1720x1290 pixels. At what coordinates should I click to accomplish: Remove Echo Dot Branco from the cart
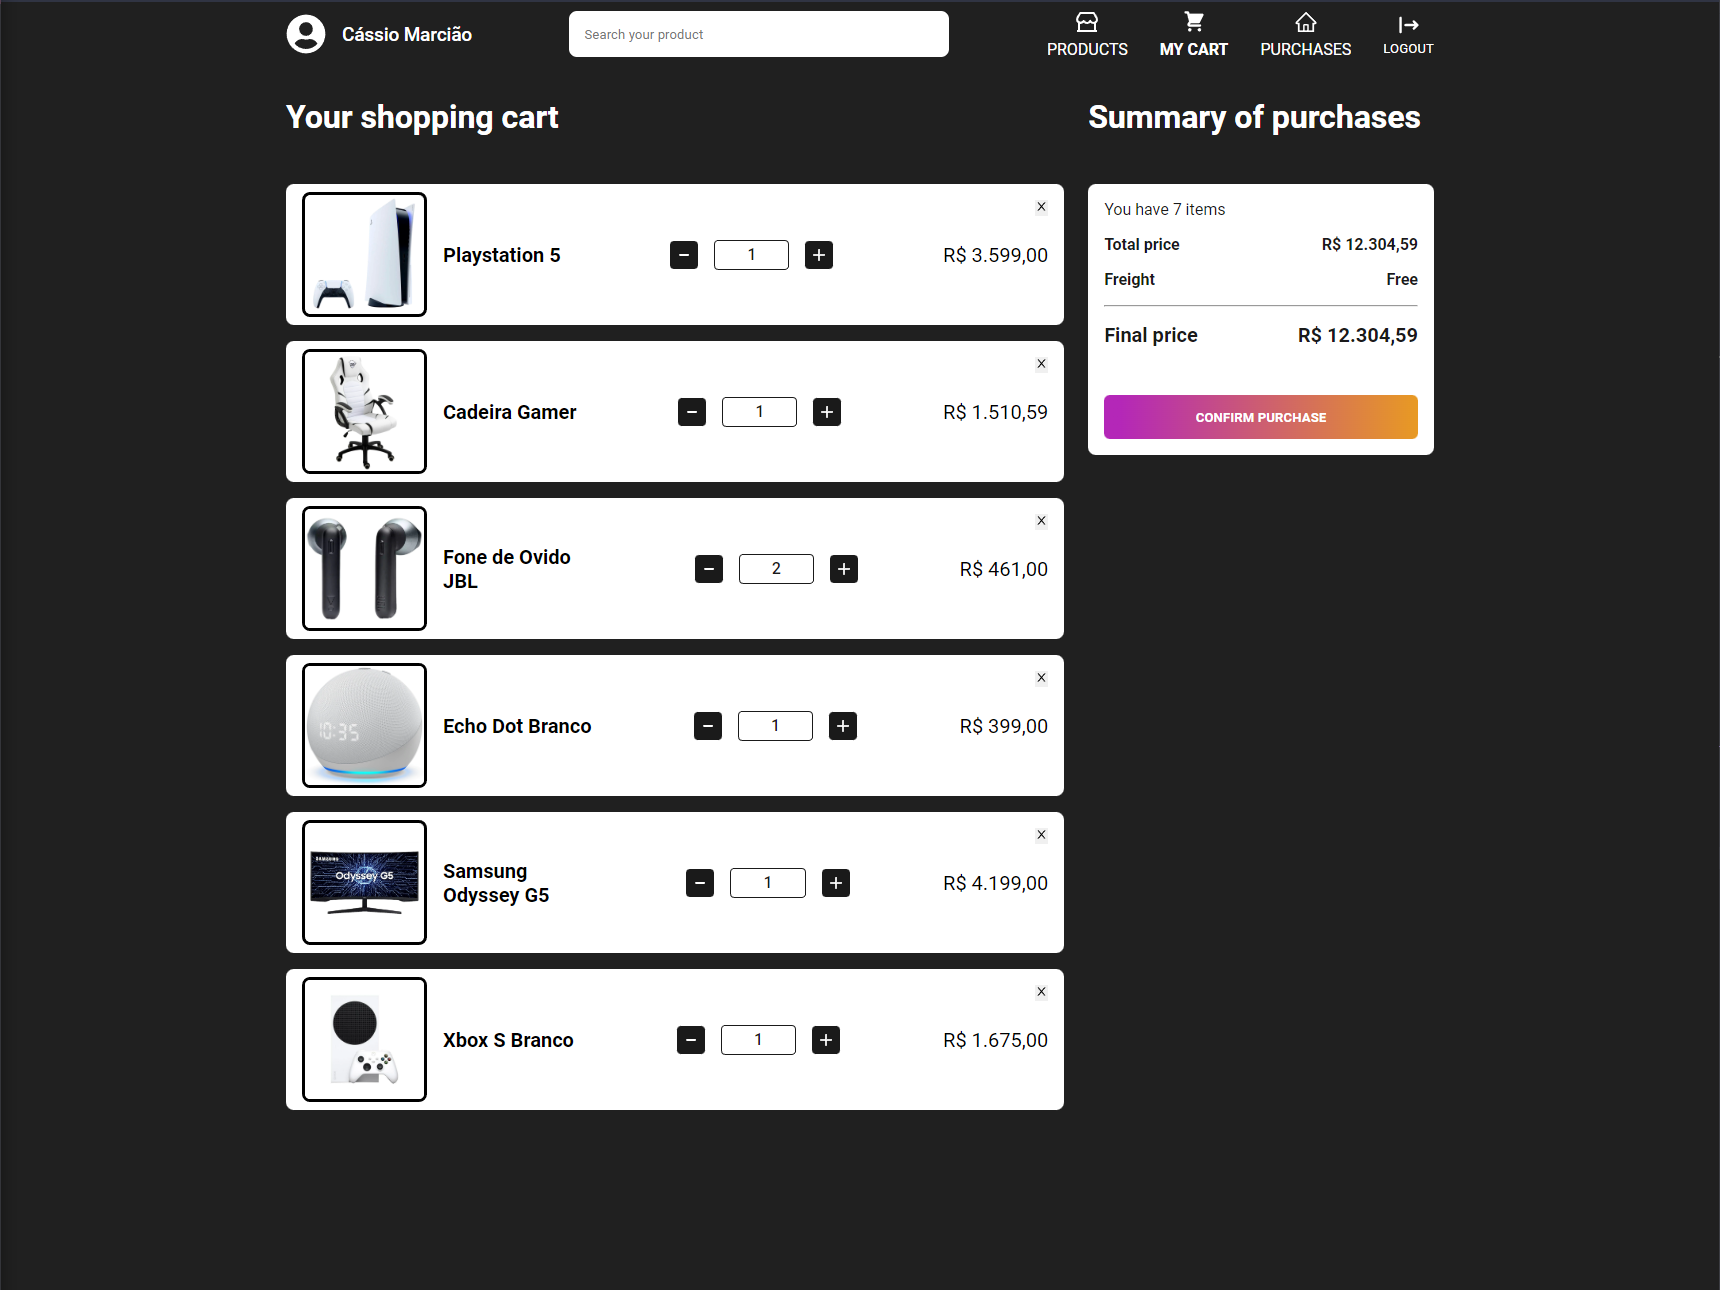[x=1041, y=677]
